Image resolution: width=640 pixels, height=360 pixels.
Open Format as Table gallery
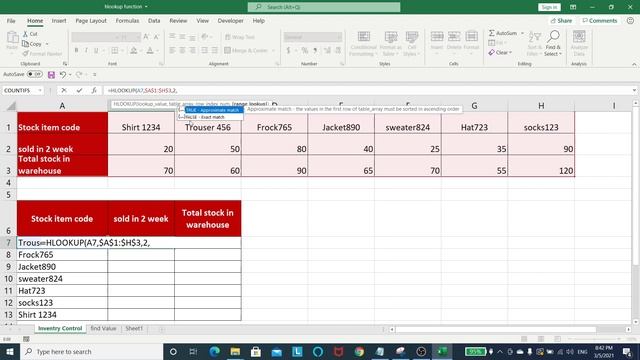pos(391,43)
